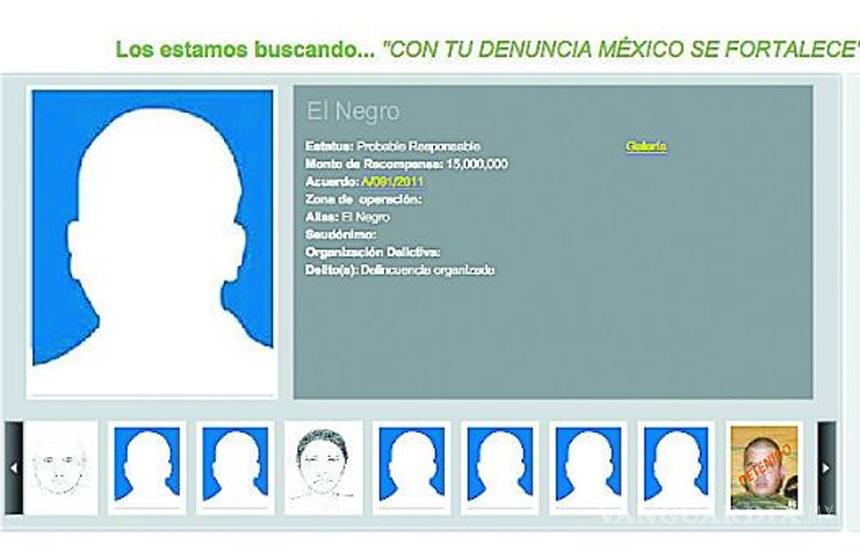
Task: Click the Delito(s) Delincuencia organizada line
Action: 400,270
